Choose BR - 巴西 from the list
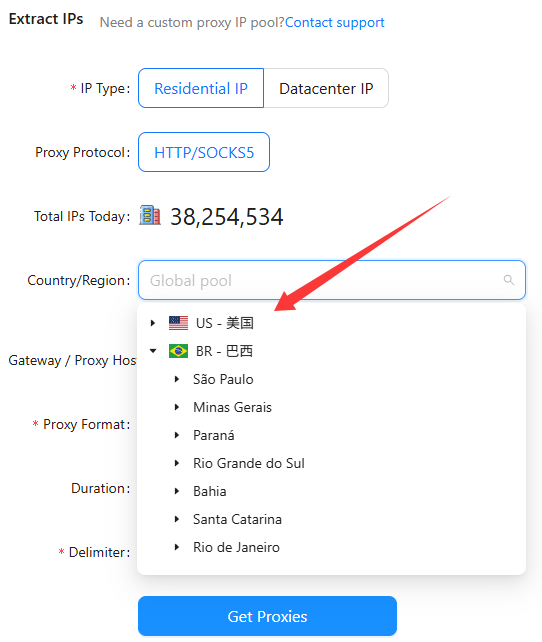Screen dimensions: 542x642 224,351
